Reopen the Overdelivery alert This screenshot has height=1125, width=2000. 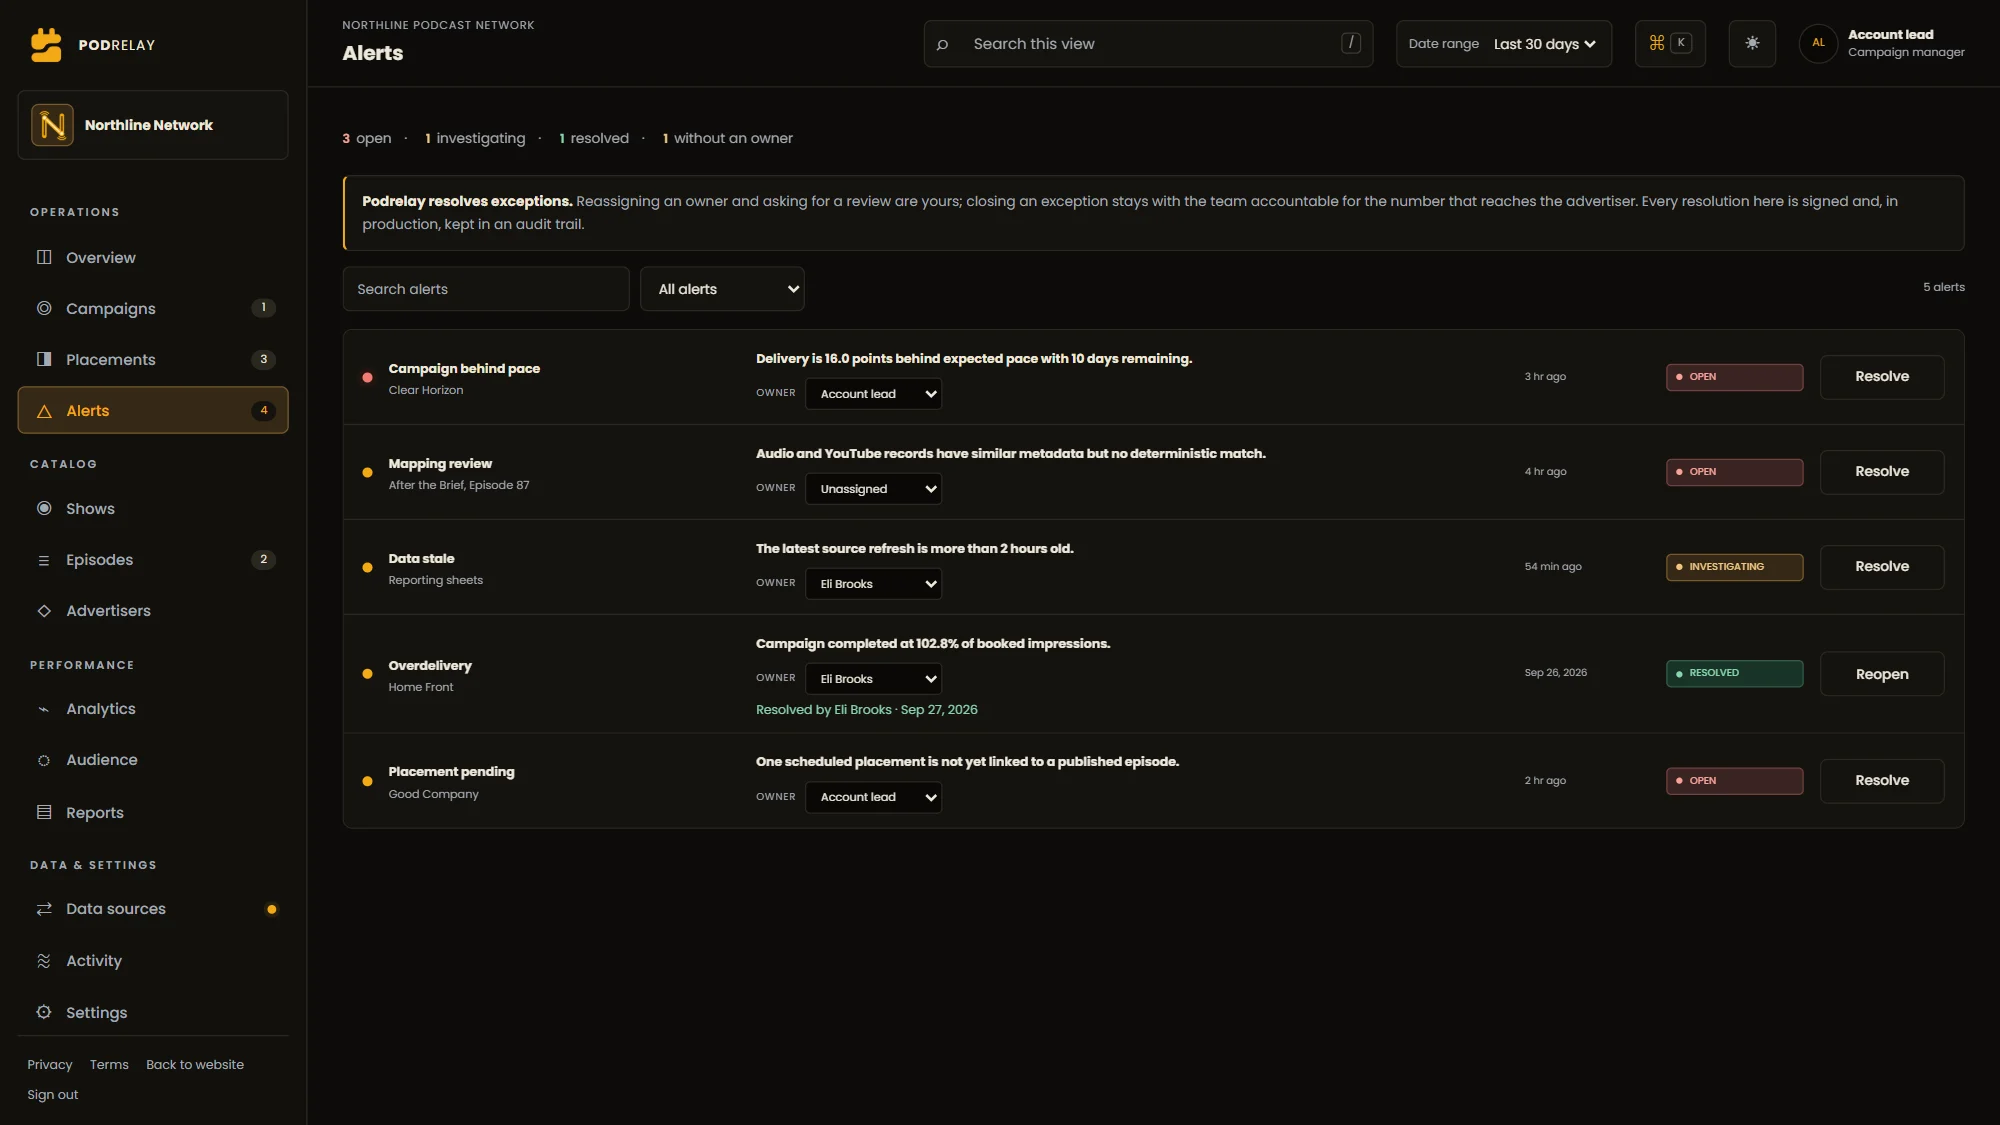[1882, 674]
